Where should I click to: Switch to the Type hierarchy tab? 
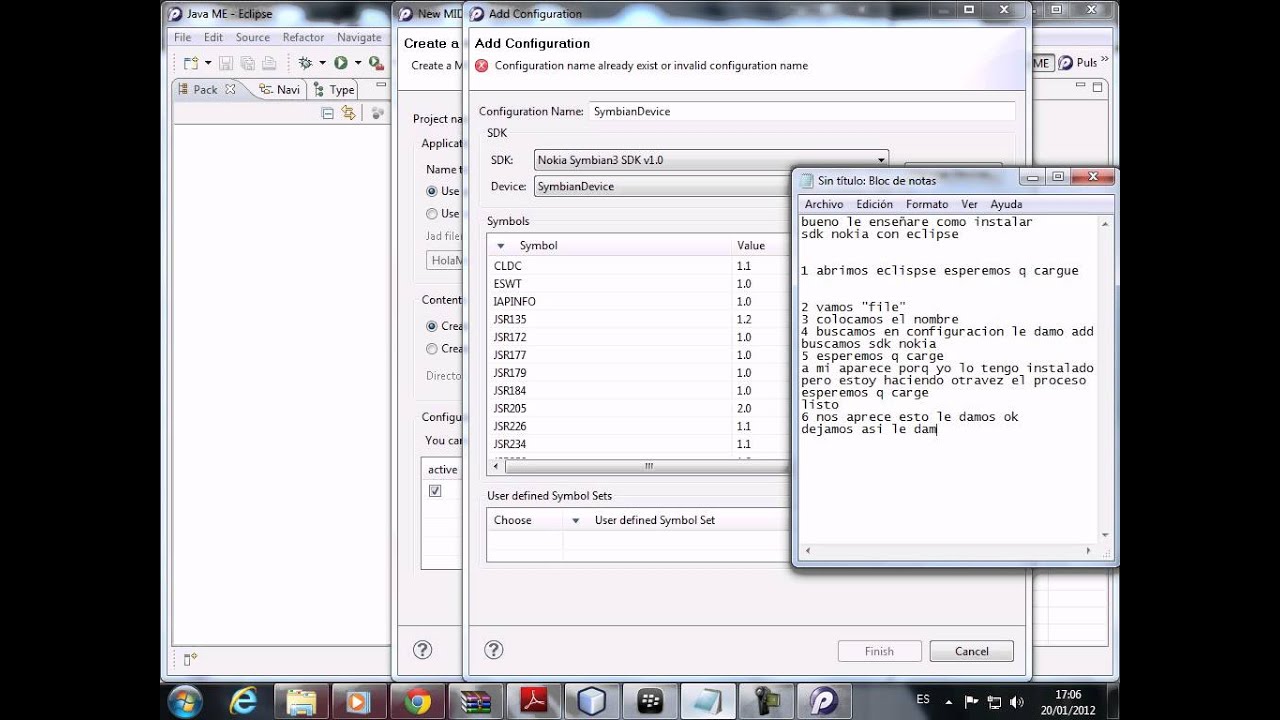point(334,89)
